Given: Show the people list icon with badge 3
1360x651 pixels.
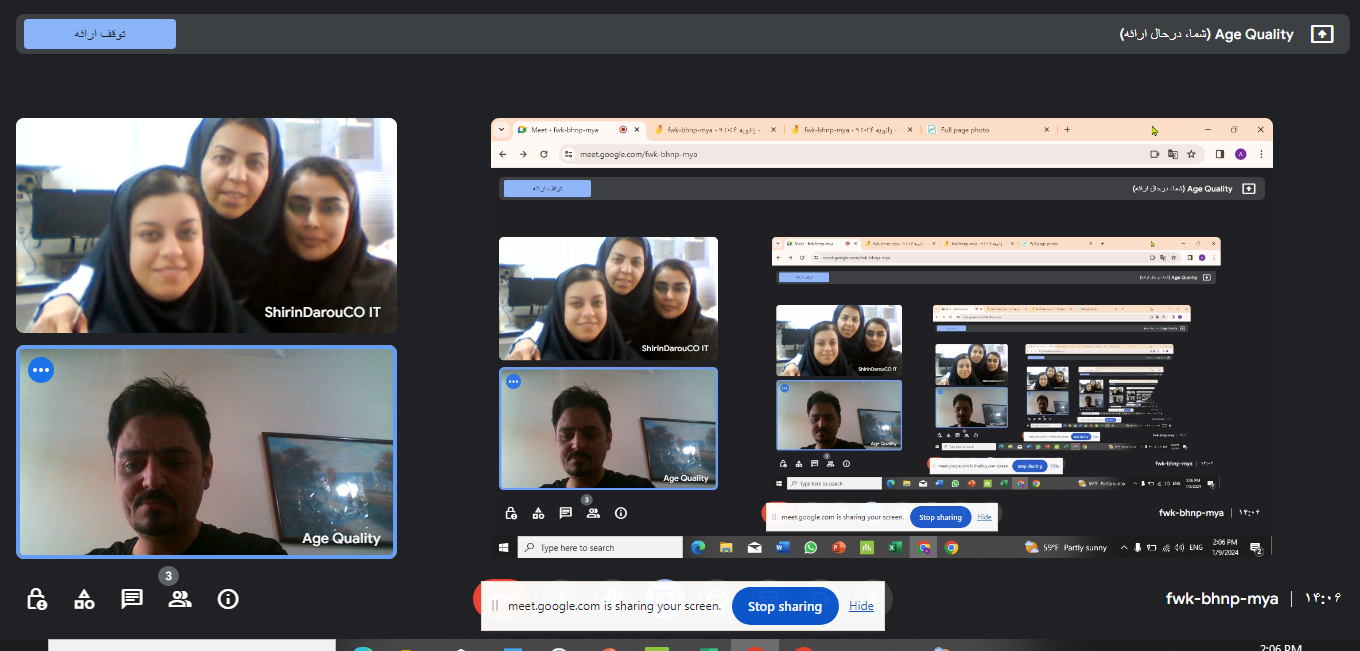Looking at the screenshot, I should point(180,599).
